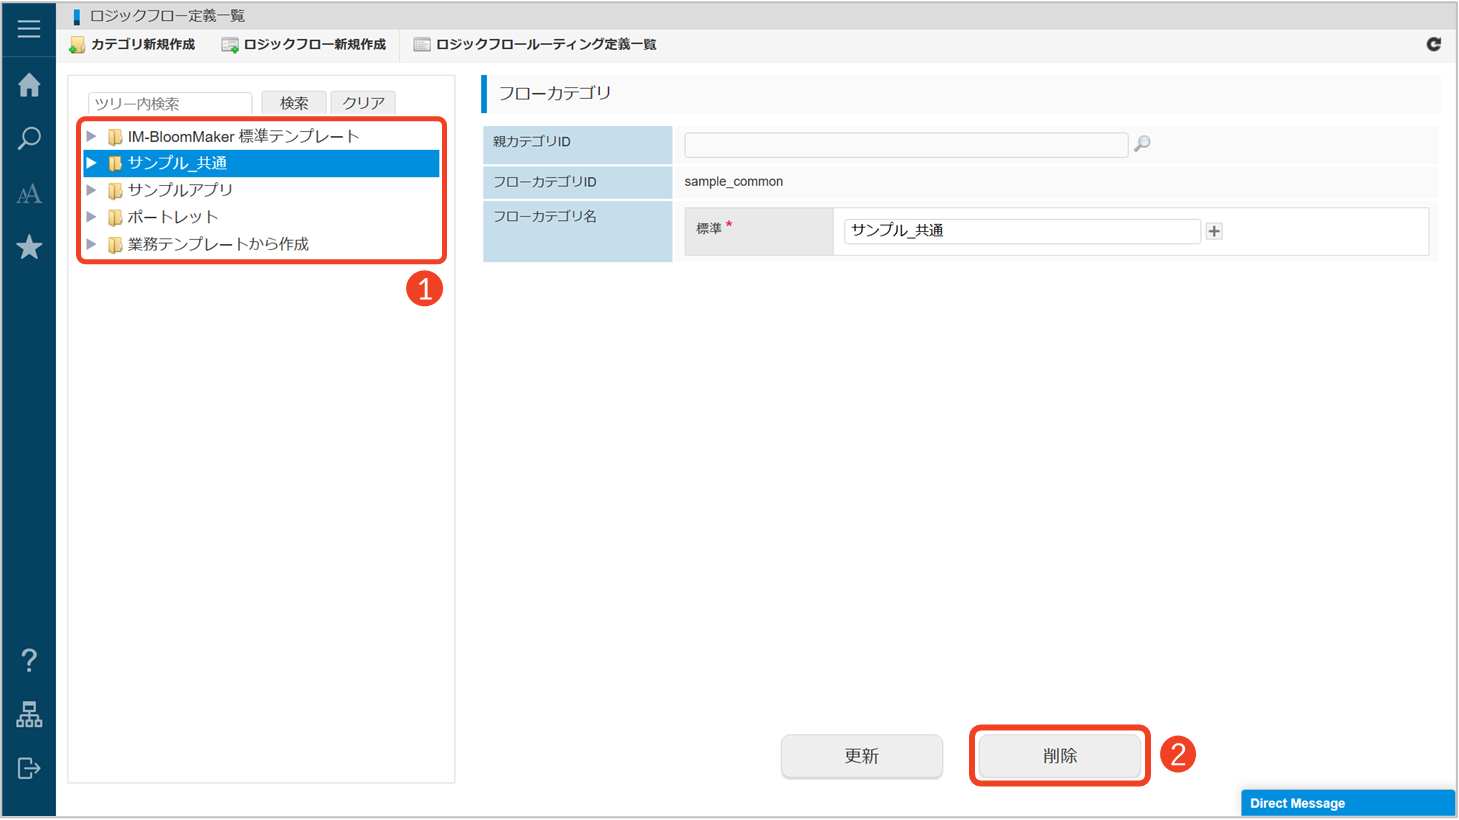Click magnifier next to 親カテゴリID field
This screenshot has width=1459, height=820.
[1142, 144]
